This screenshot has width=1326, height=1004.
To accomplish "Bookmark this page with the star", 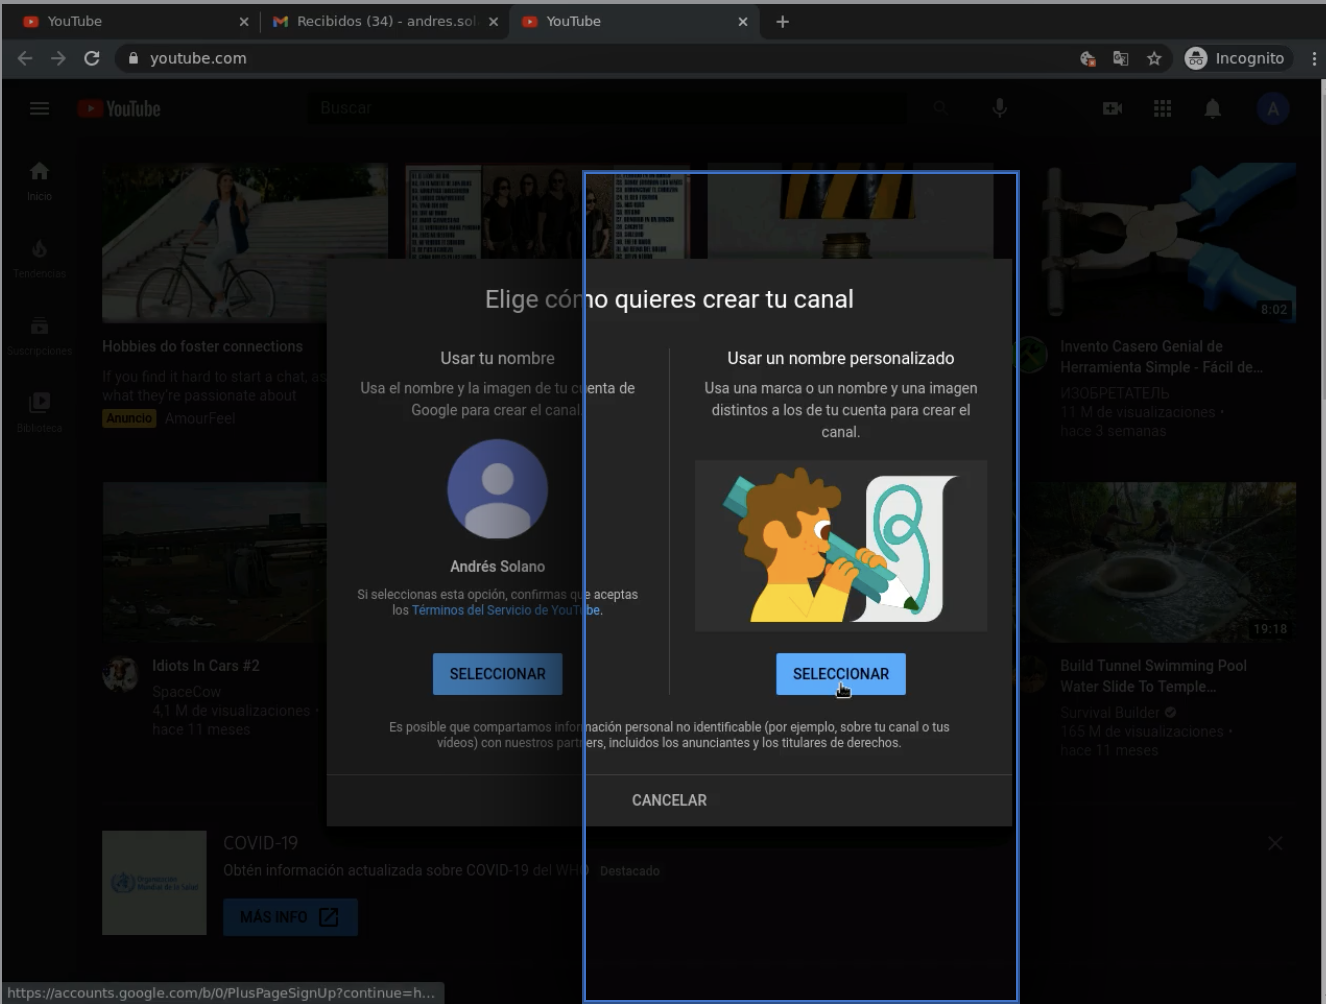I will coord(1154,58).
